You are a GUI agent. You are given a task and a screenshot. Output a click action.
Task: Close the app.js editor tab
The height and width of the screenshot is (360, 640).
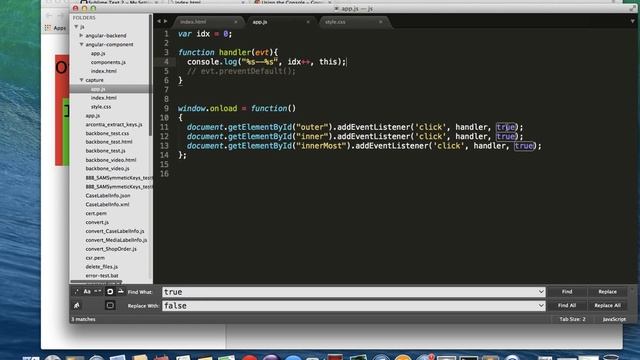pyautogui.click(x=308, y=22)
